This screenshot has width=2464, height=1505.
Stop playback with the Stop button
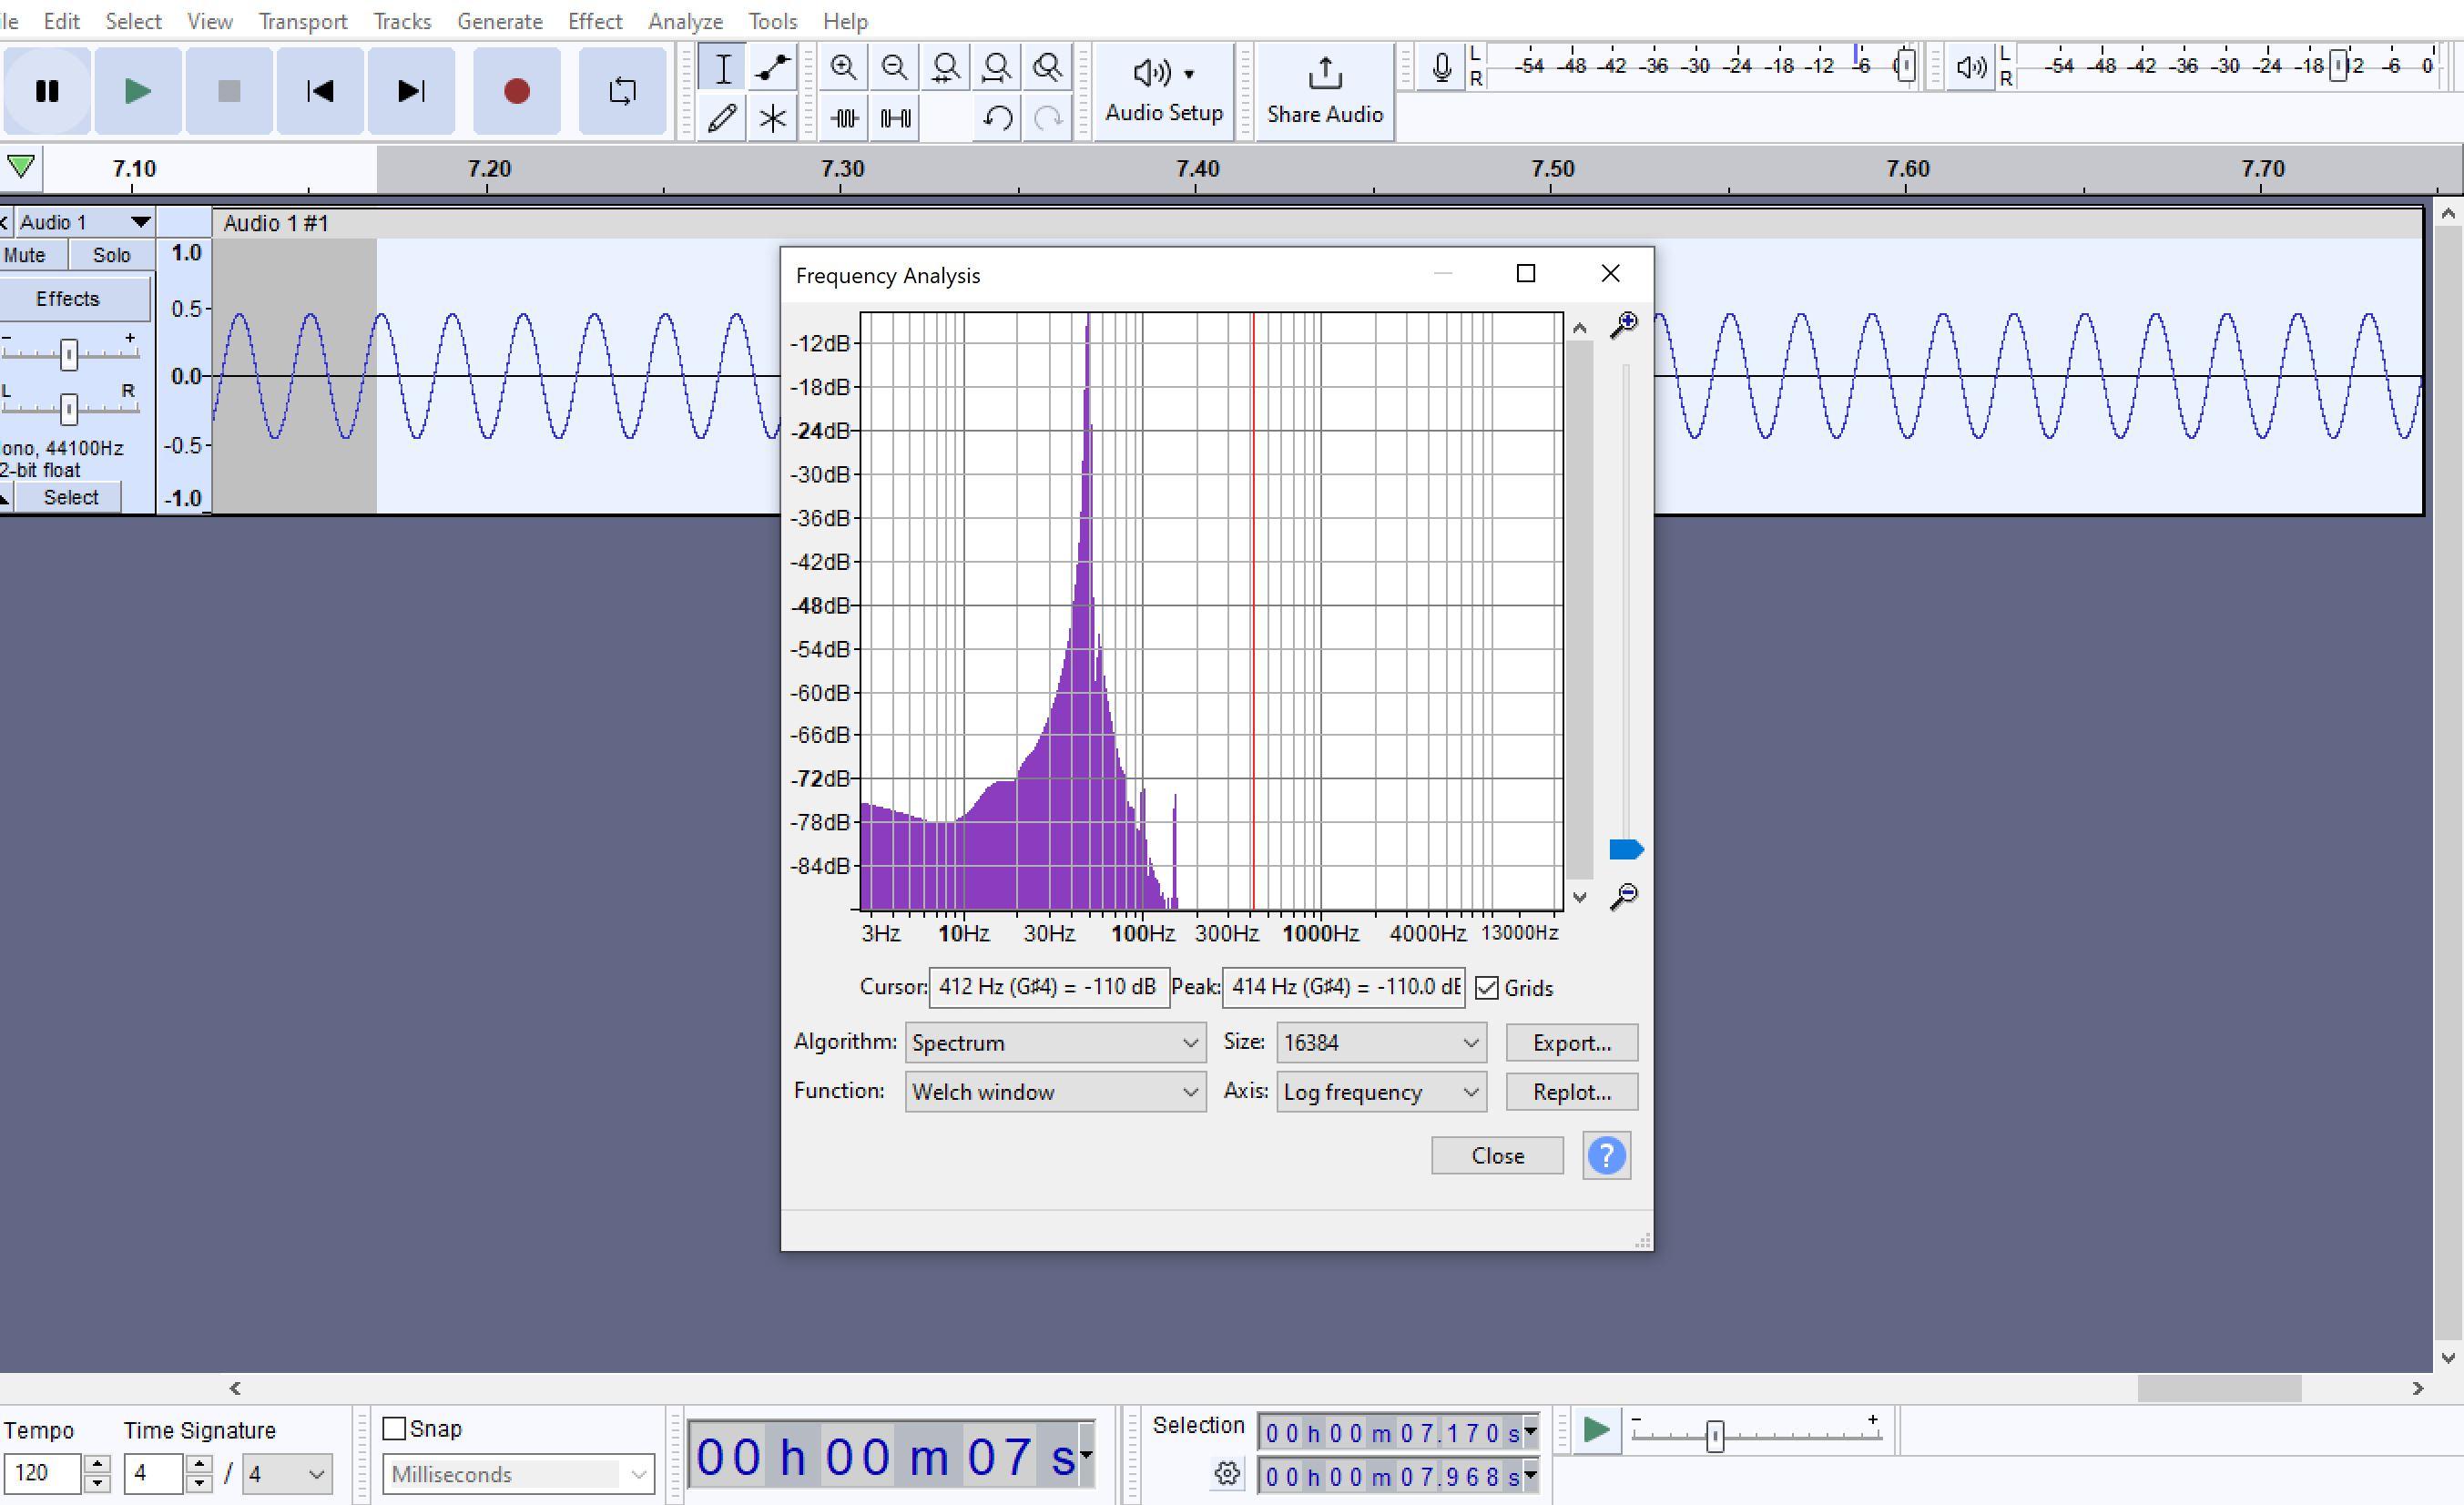pyautogui.click(x=229, y=91)
